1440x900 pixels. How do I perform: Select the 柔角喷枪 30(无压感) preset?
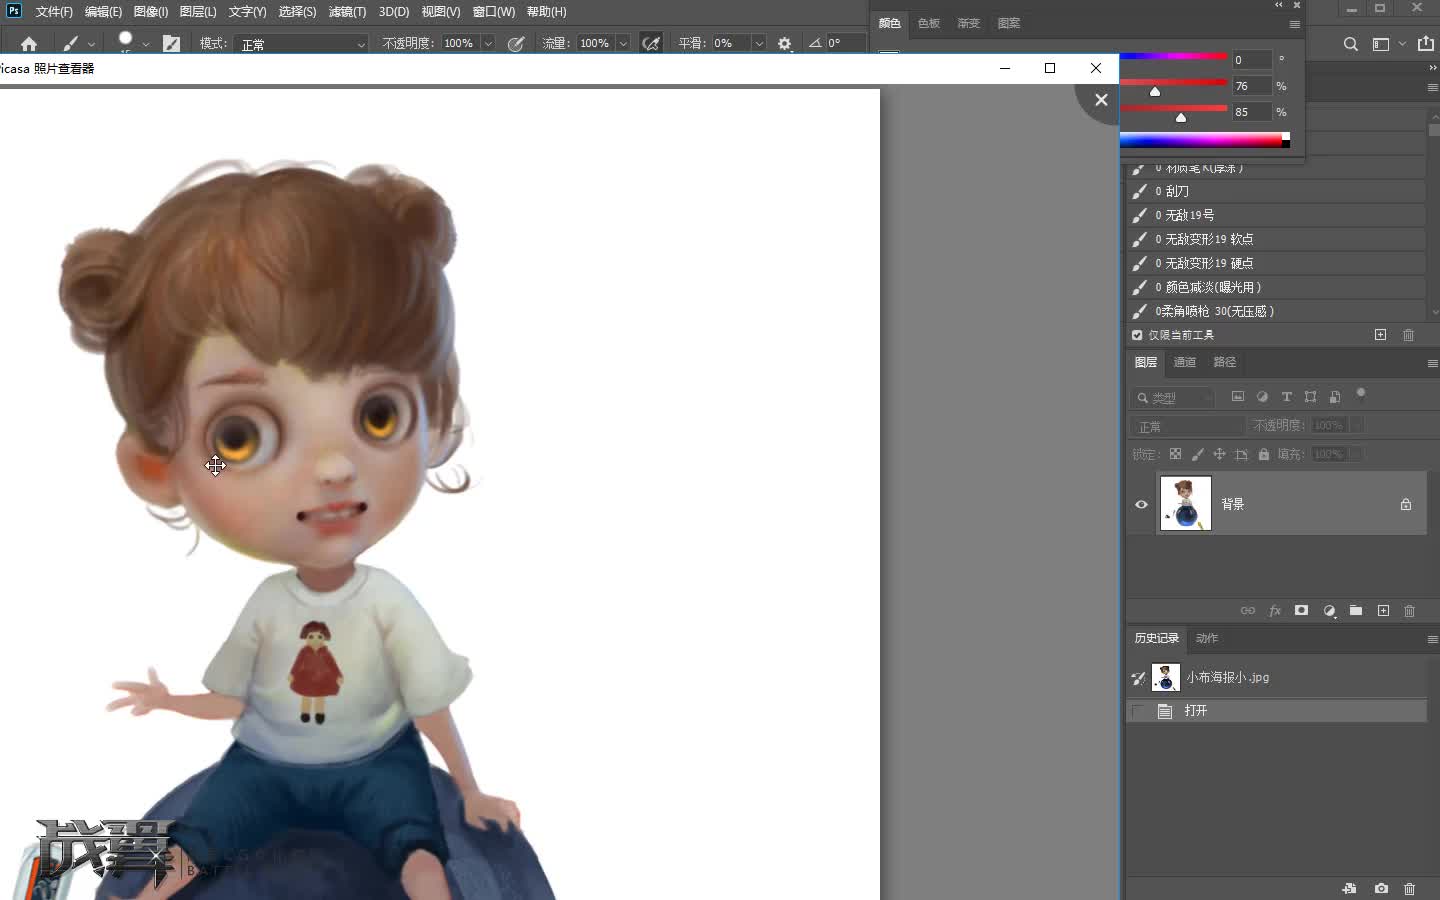pyautogui.click(x=1276, y=311)
